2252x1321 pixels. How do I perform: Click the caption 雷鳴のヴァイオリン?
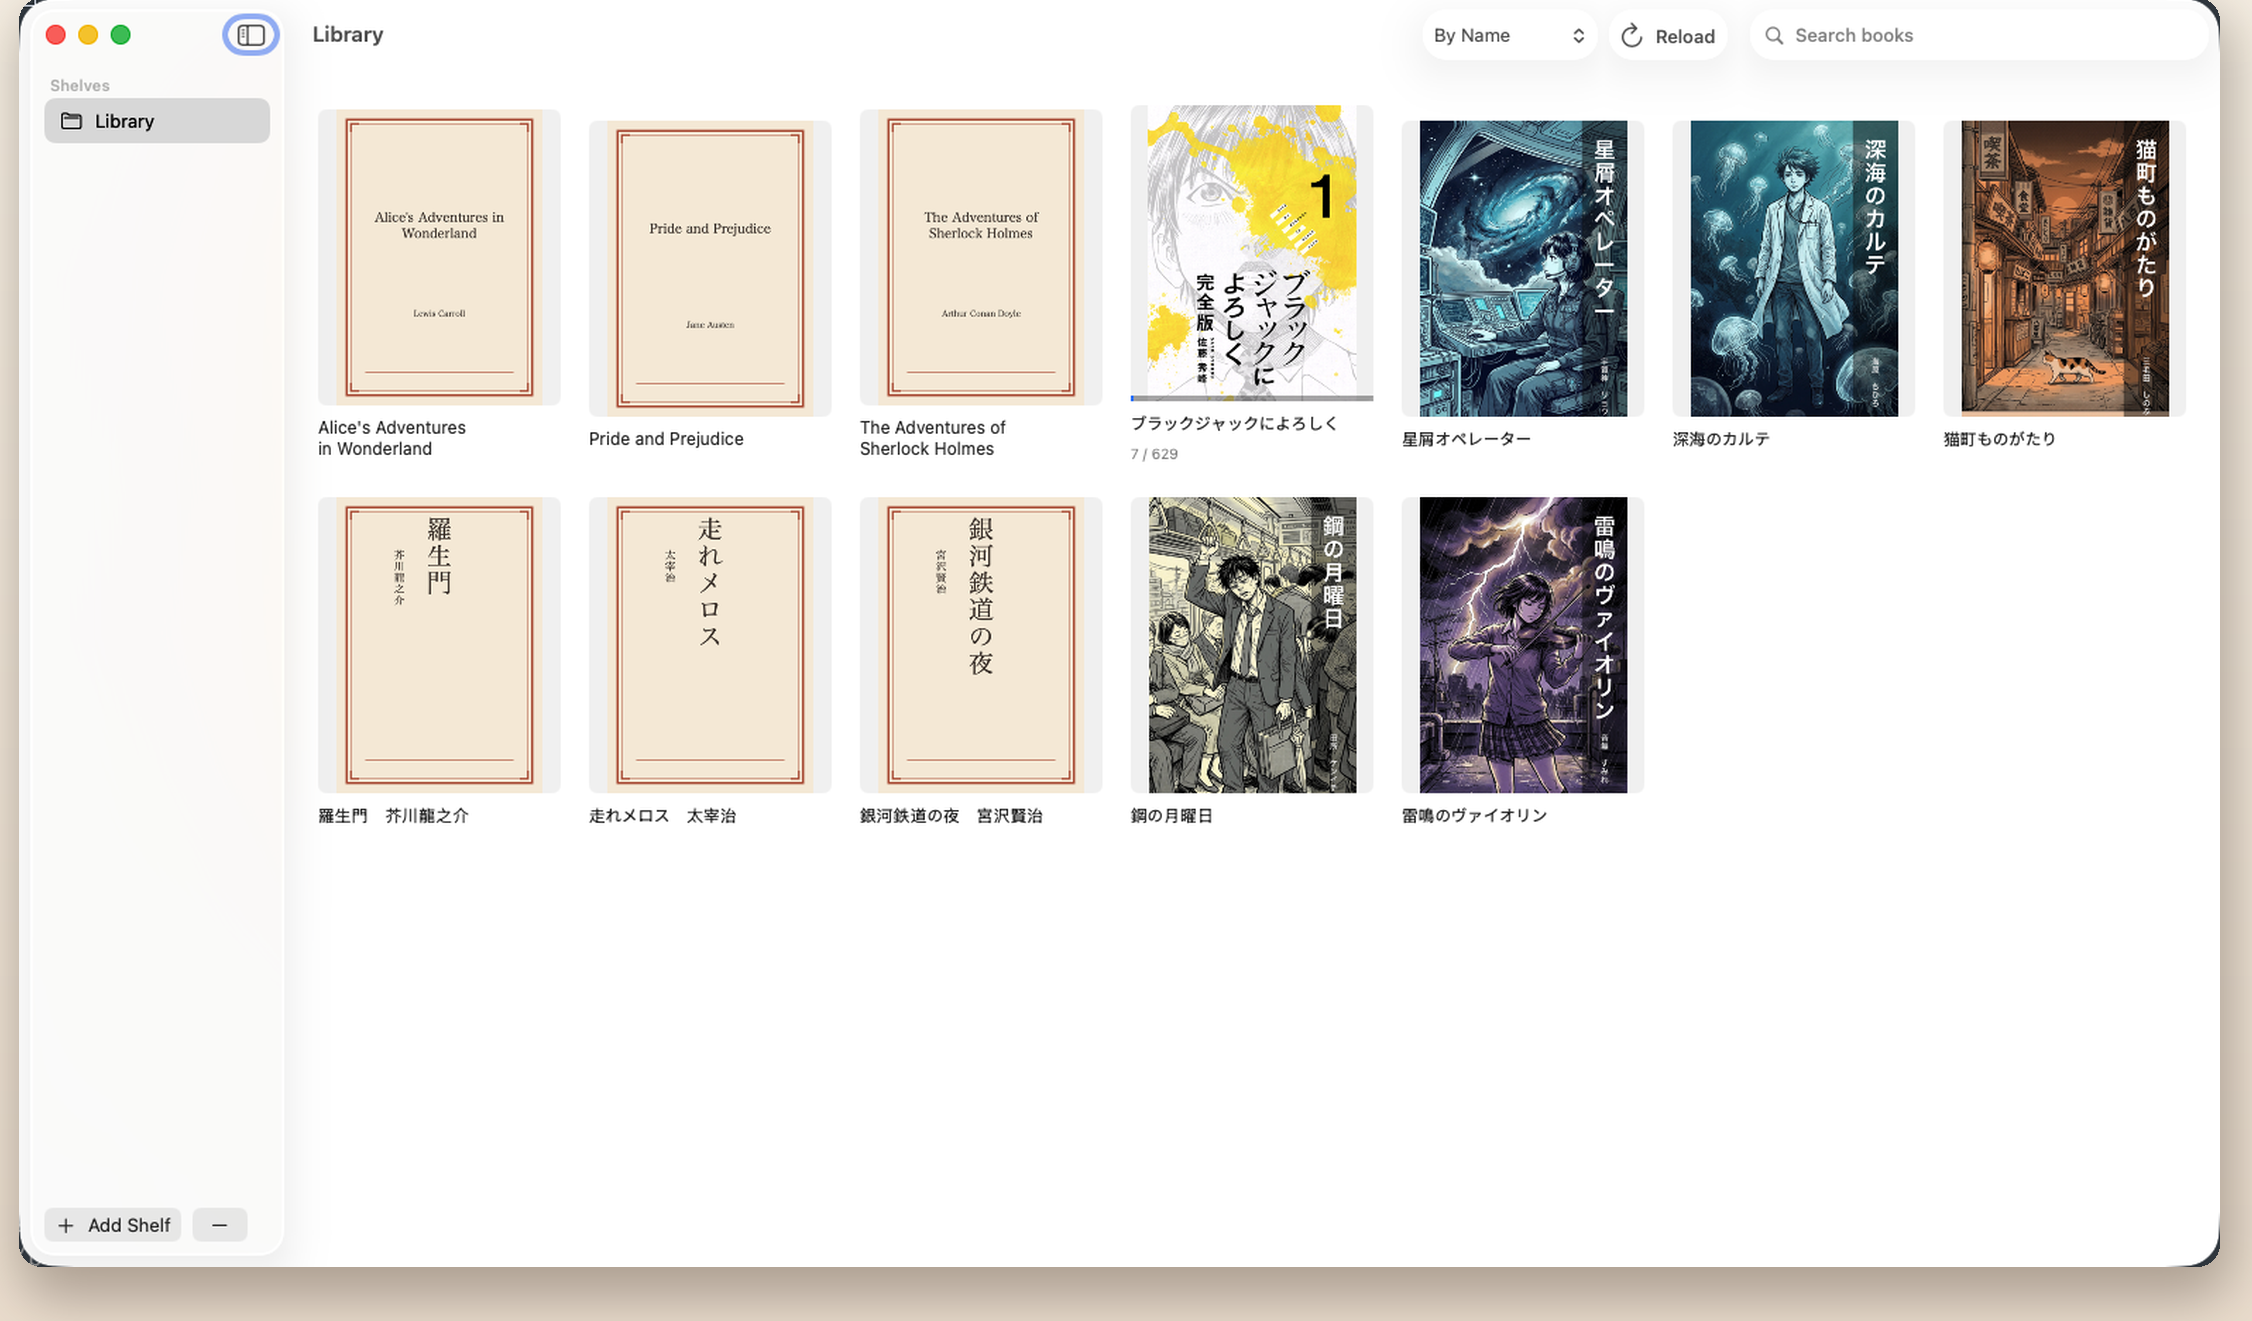(1474, 816)
